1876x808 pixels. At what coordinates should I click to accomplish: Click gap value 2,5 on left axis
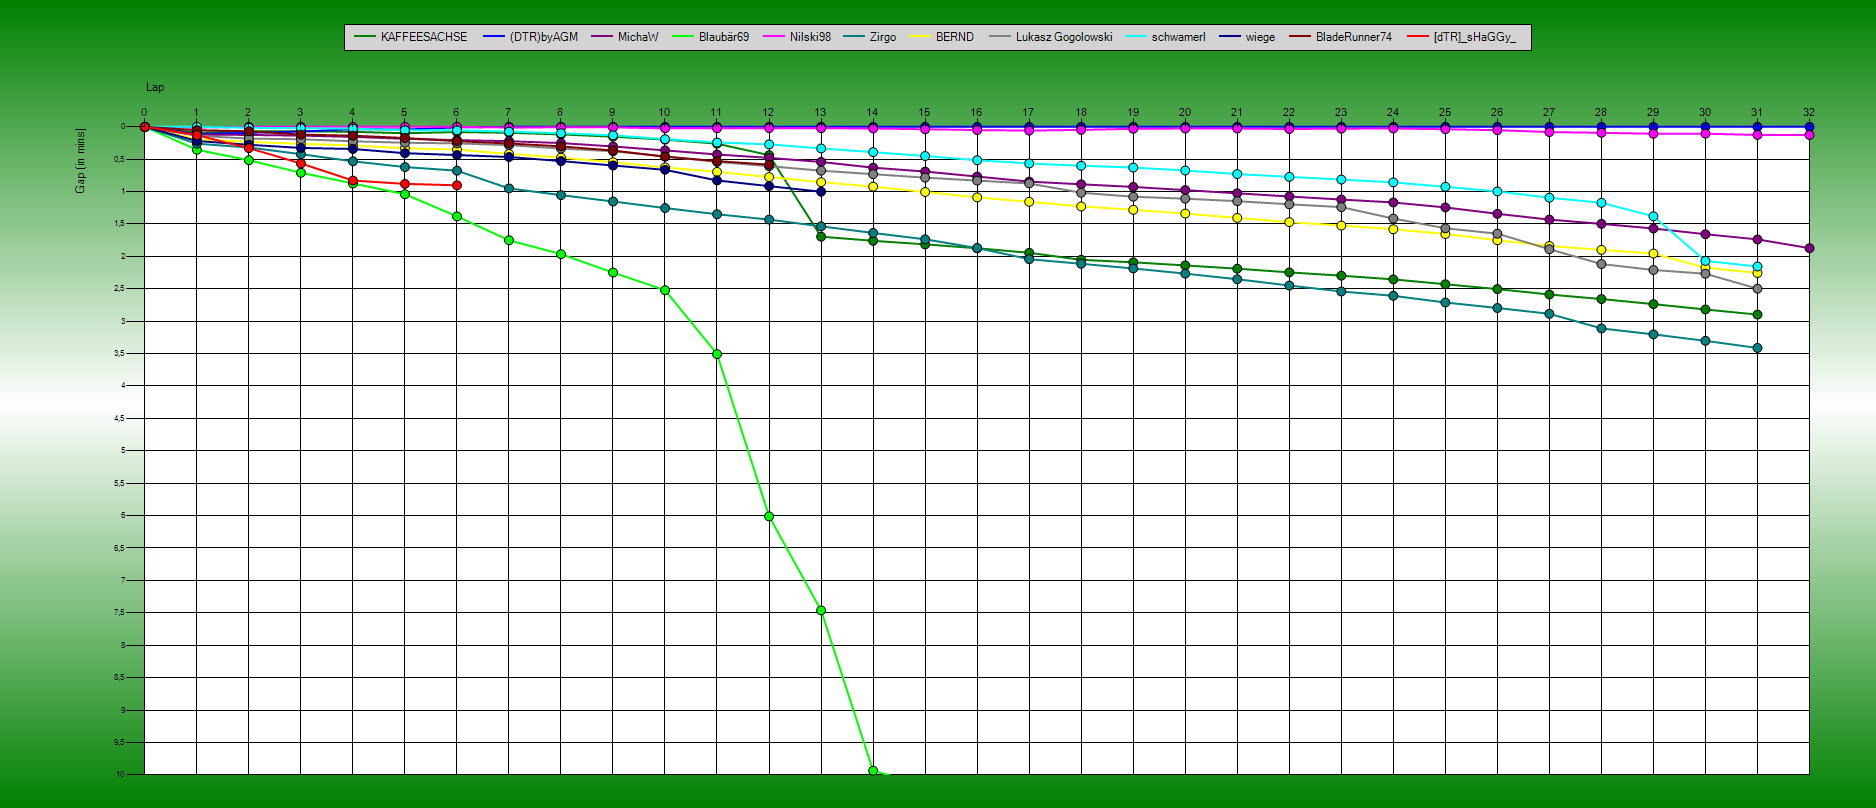pos(119,289)
